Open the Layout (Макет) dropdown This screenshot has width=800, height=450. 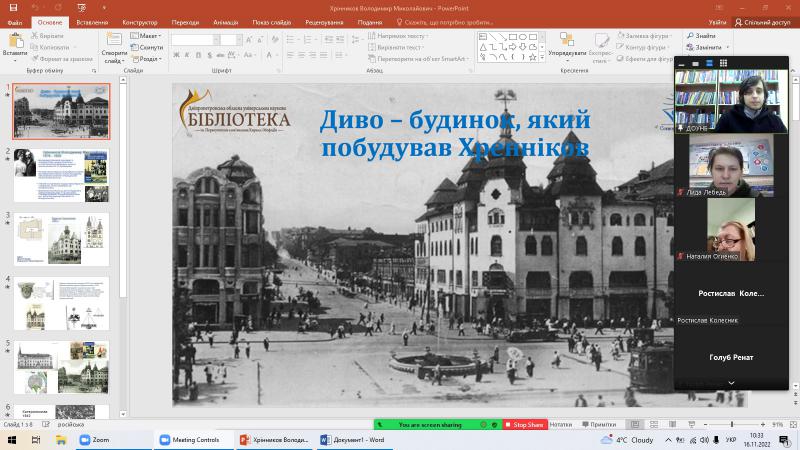(146, 36)
